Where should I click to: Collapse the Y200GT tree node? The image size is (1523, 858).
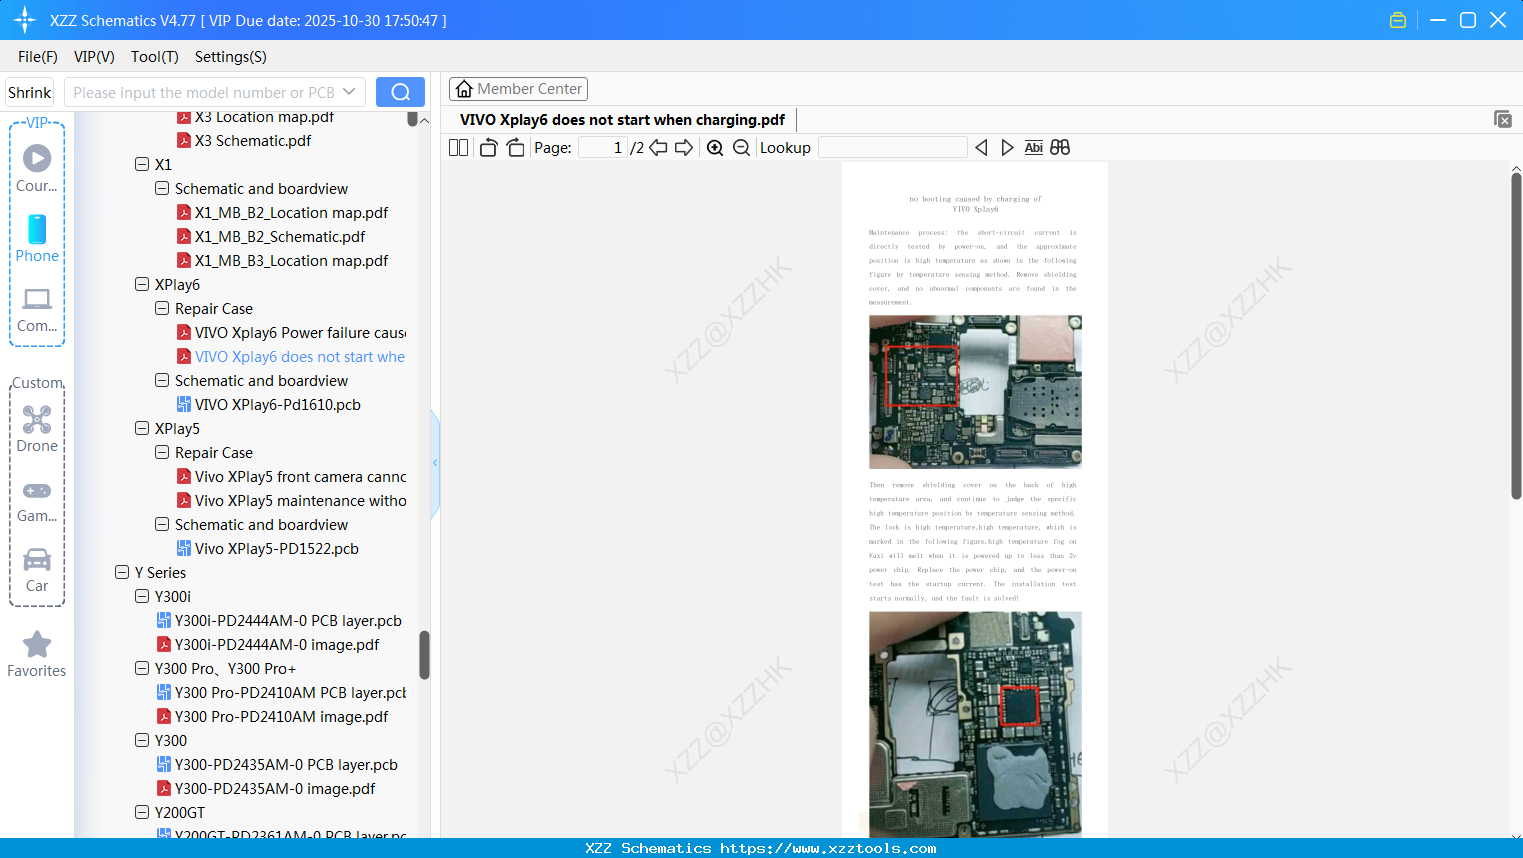142,812
